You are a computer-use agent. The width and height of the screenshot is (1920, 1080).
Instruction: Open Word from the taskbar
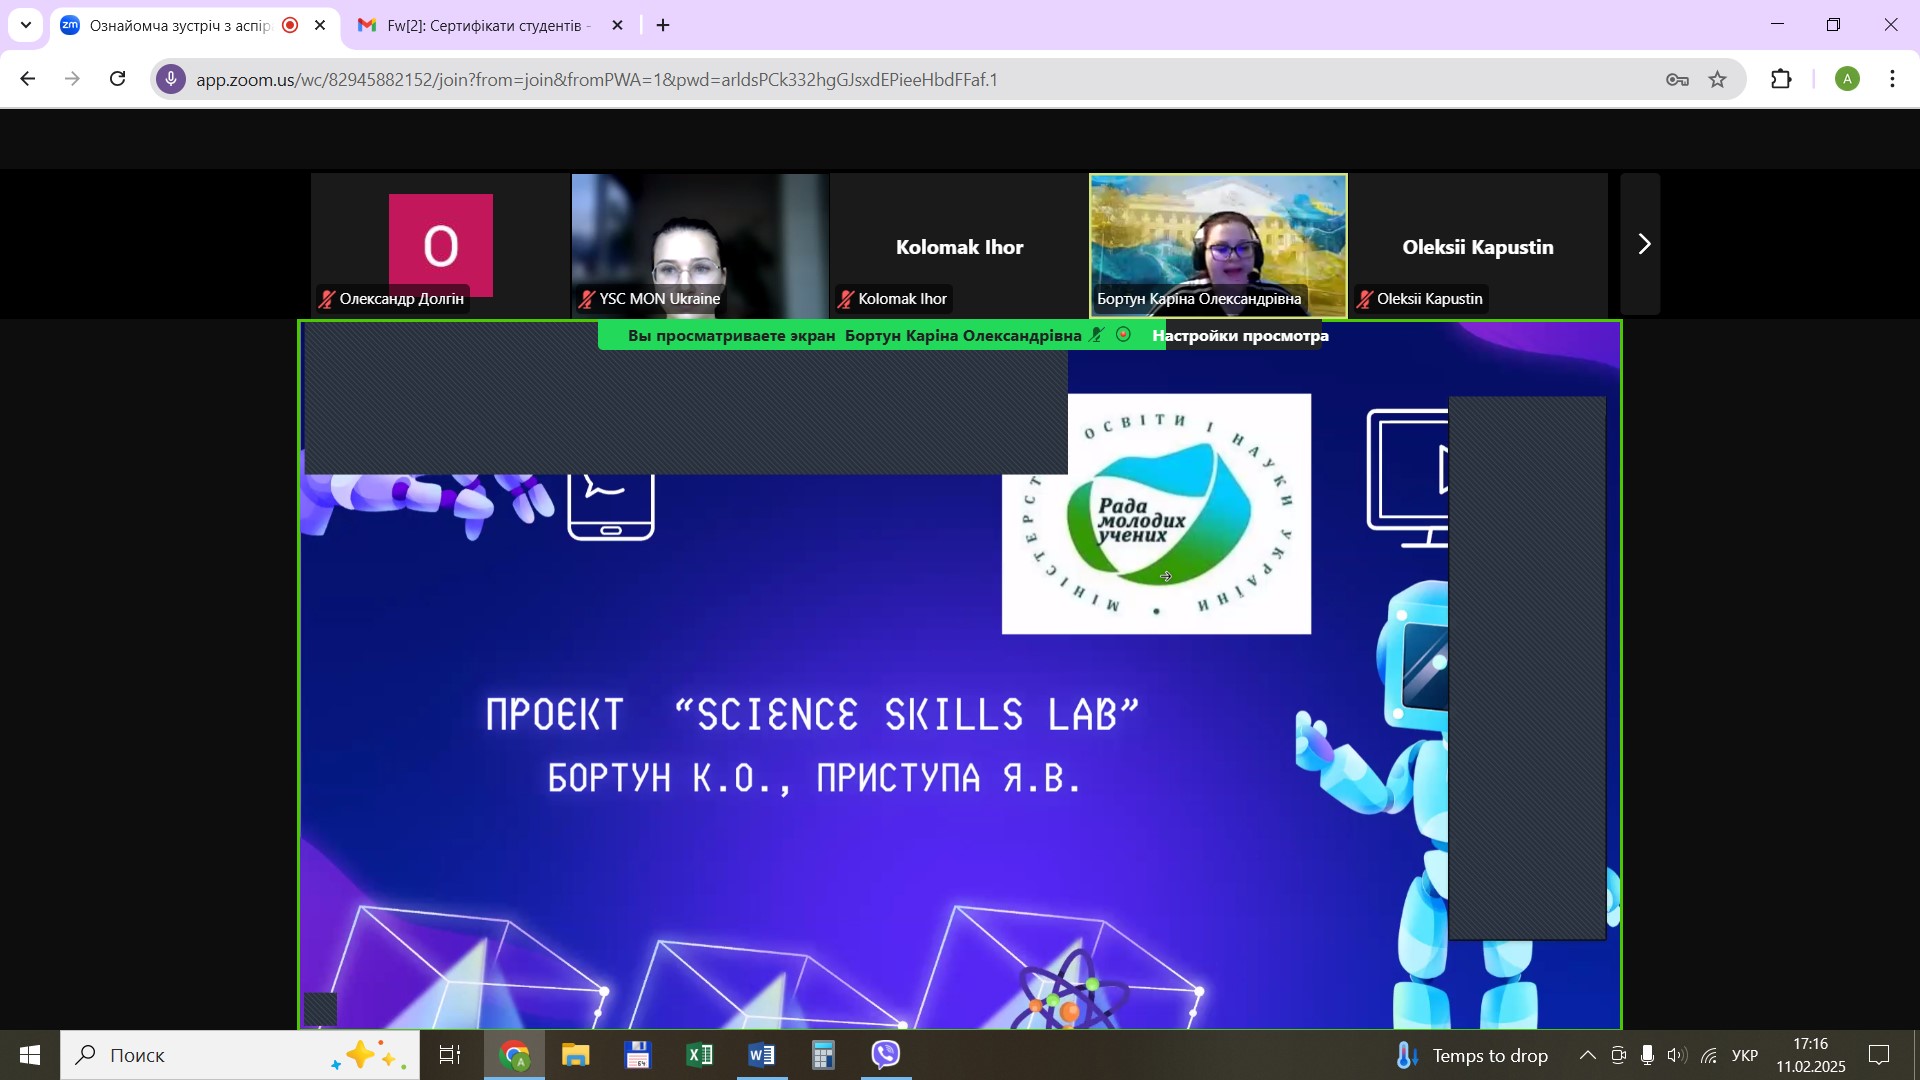coord(762,1055)
